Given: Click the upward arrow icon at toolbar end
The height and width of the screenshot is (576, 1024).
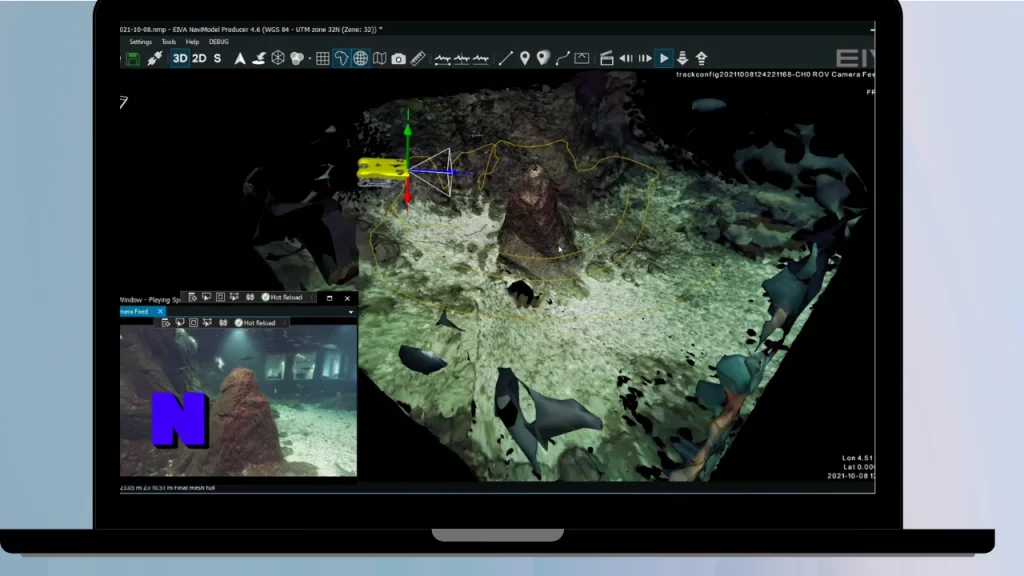Looking at the screenshot, I should 701,58.
